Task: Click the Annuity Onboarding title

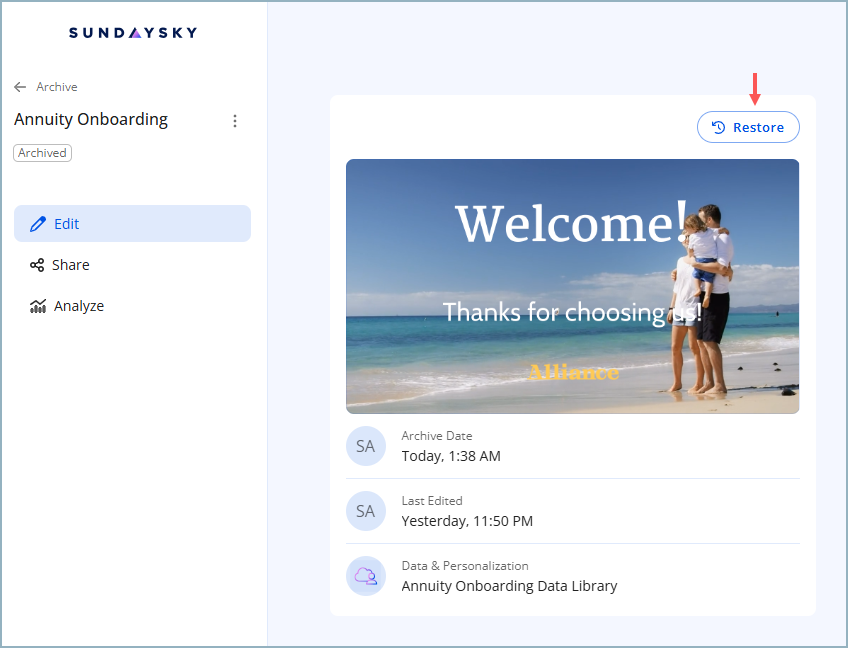Action: (x=91, y=120)
